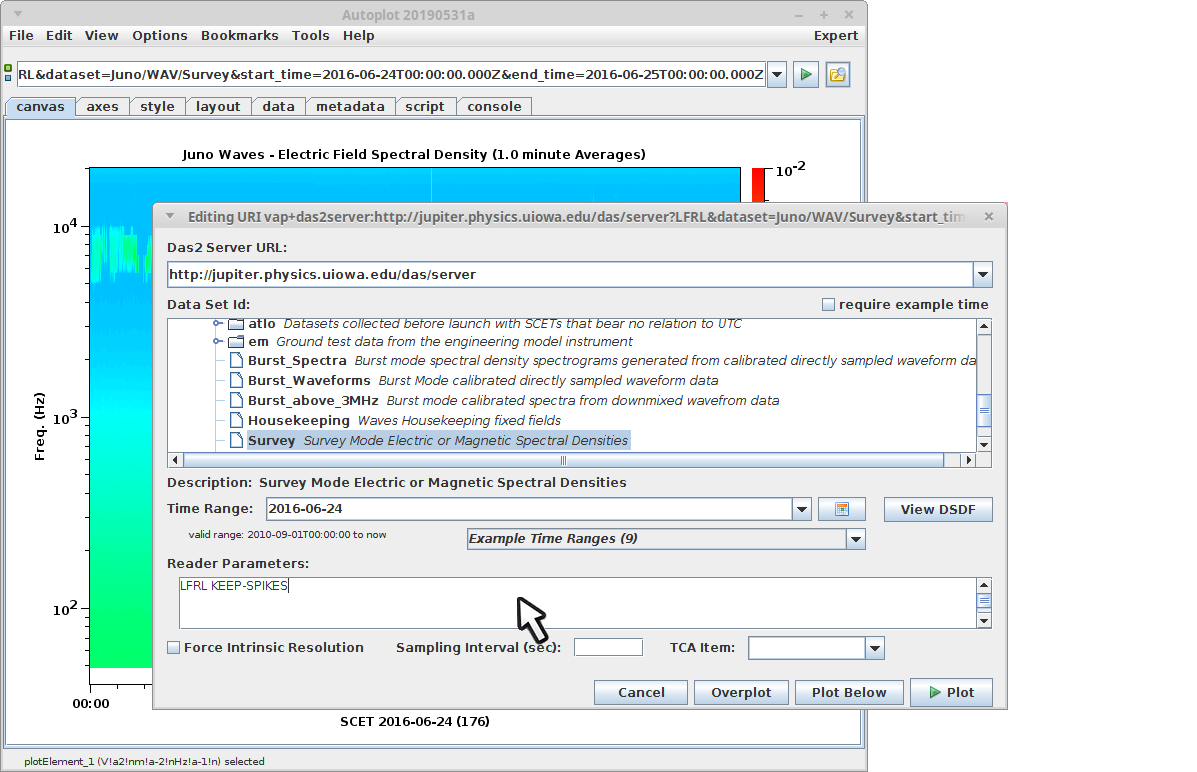Image resolution: width=1197 pixels, height=772 pixels.
Task: Enable Force Intrinsic Resolution checkbox
Action: (x=174, y=648)
